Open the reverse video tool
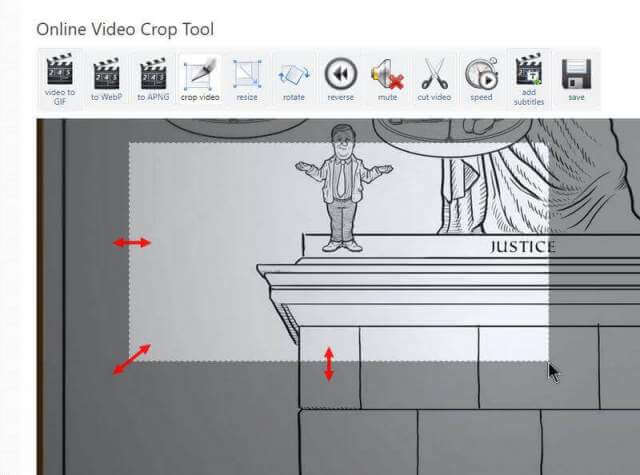640x475 pixels. tap(341, 79)
